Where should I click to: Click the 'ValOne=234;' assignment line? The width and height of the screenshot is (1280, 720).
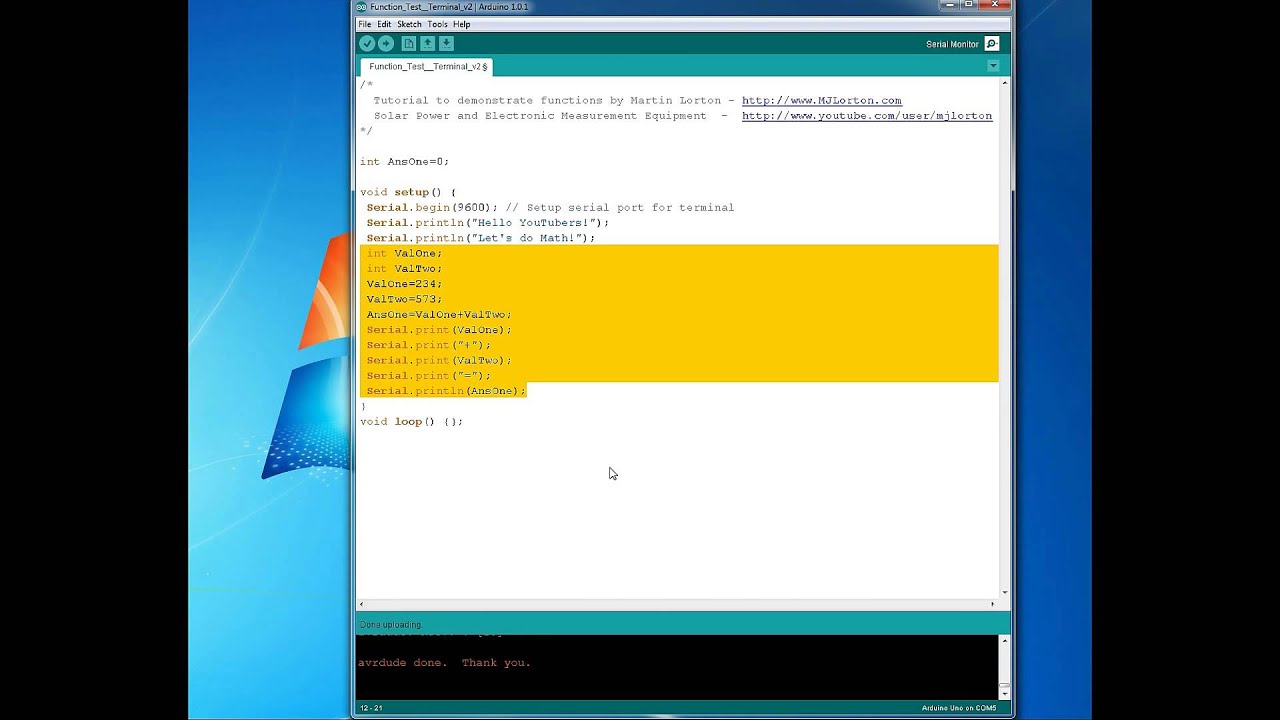tap(404, 284)
